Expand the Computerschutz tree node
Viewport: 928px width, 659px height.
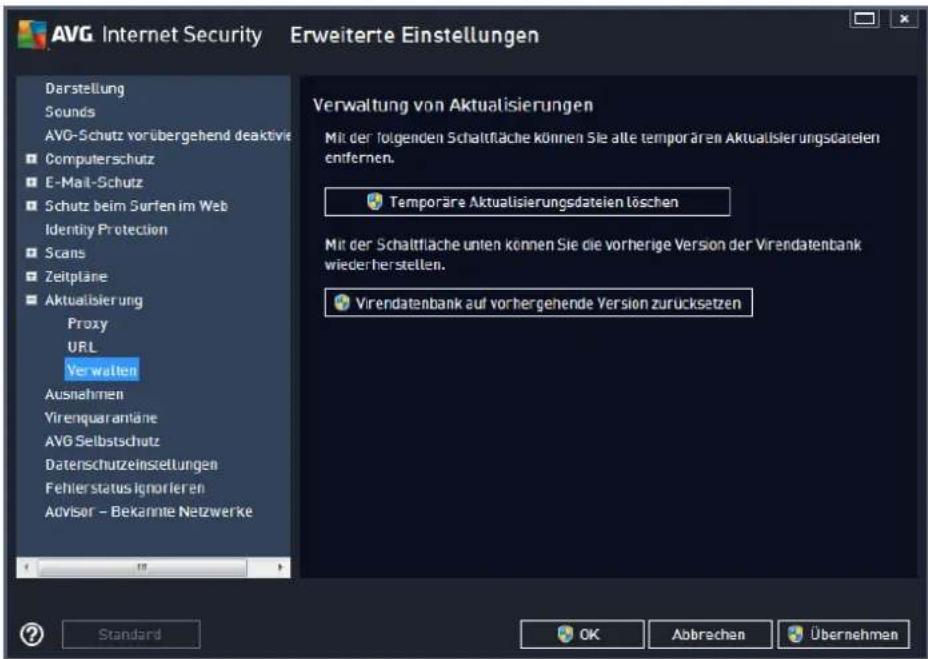pyautogui.click(x=31, y=159)
